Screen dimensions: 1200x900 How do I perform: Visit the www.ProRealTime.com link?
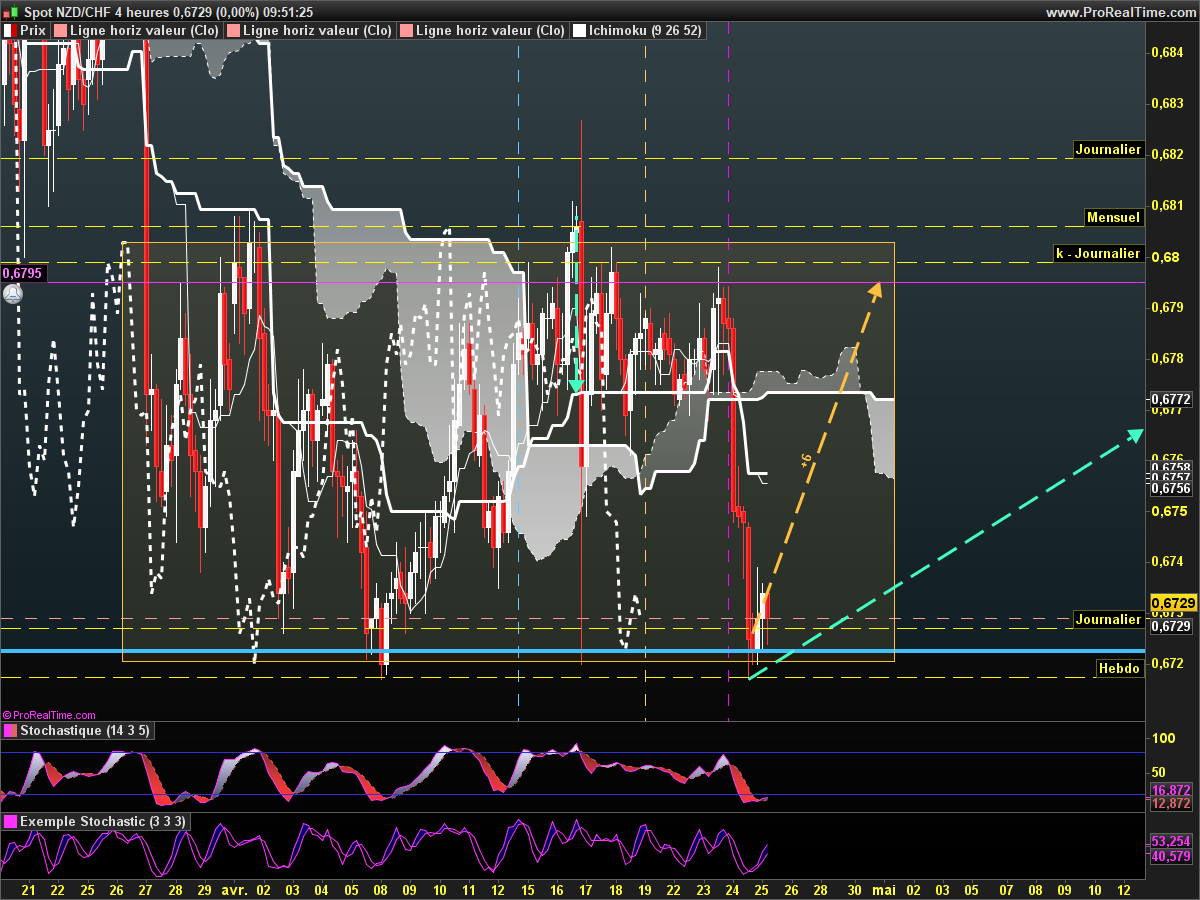coord(1120,12)
